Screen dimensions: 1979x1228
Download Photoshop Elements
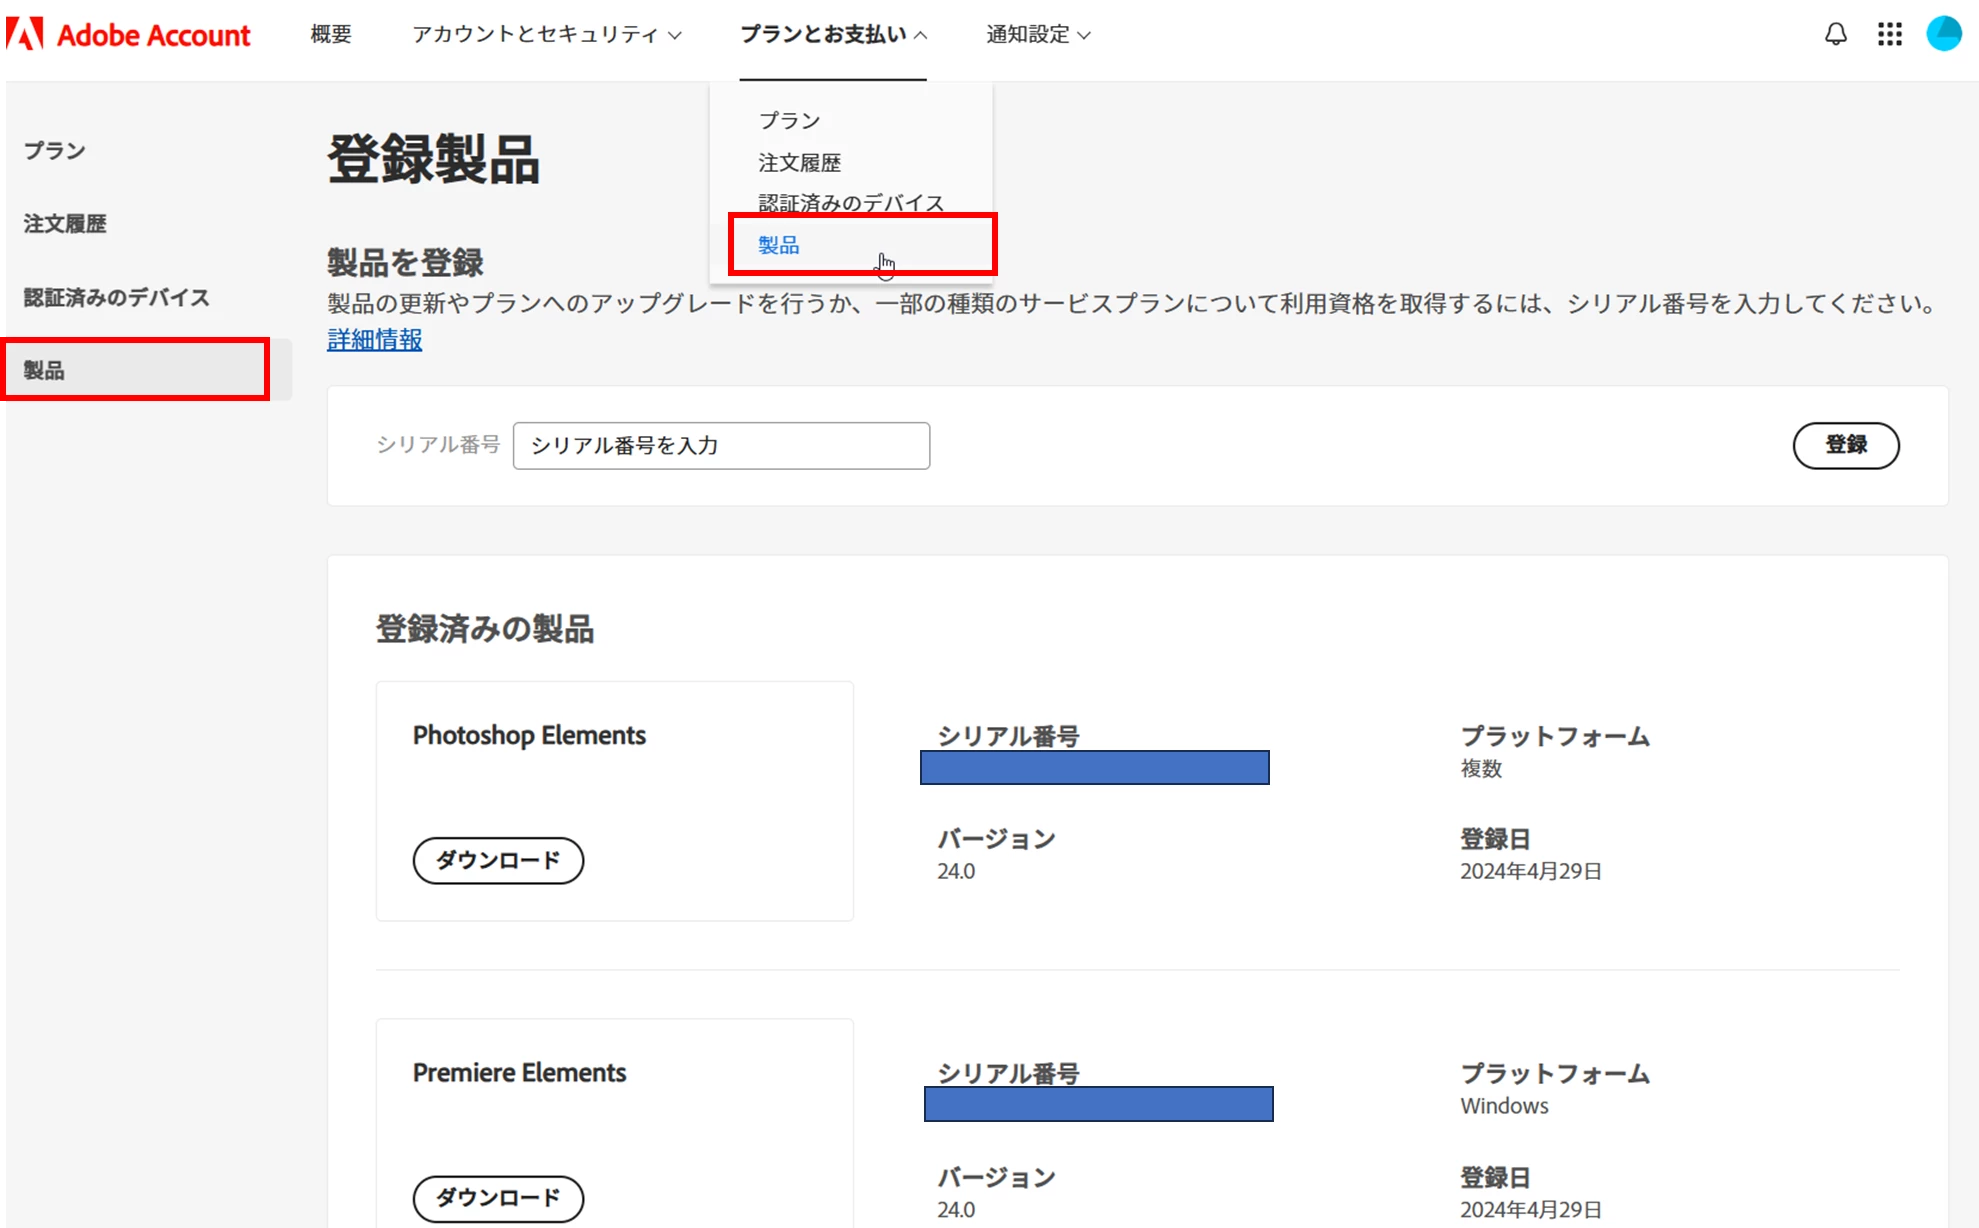pyautogui.click(x=497, y=860)
